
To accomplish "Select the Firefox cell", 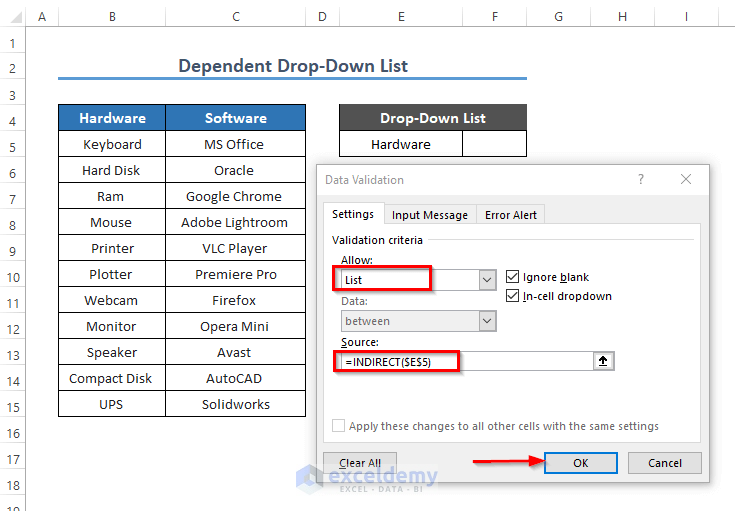I will coord(236,300).
